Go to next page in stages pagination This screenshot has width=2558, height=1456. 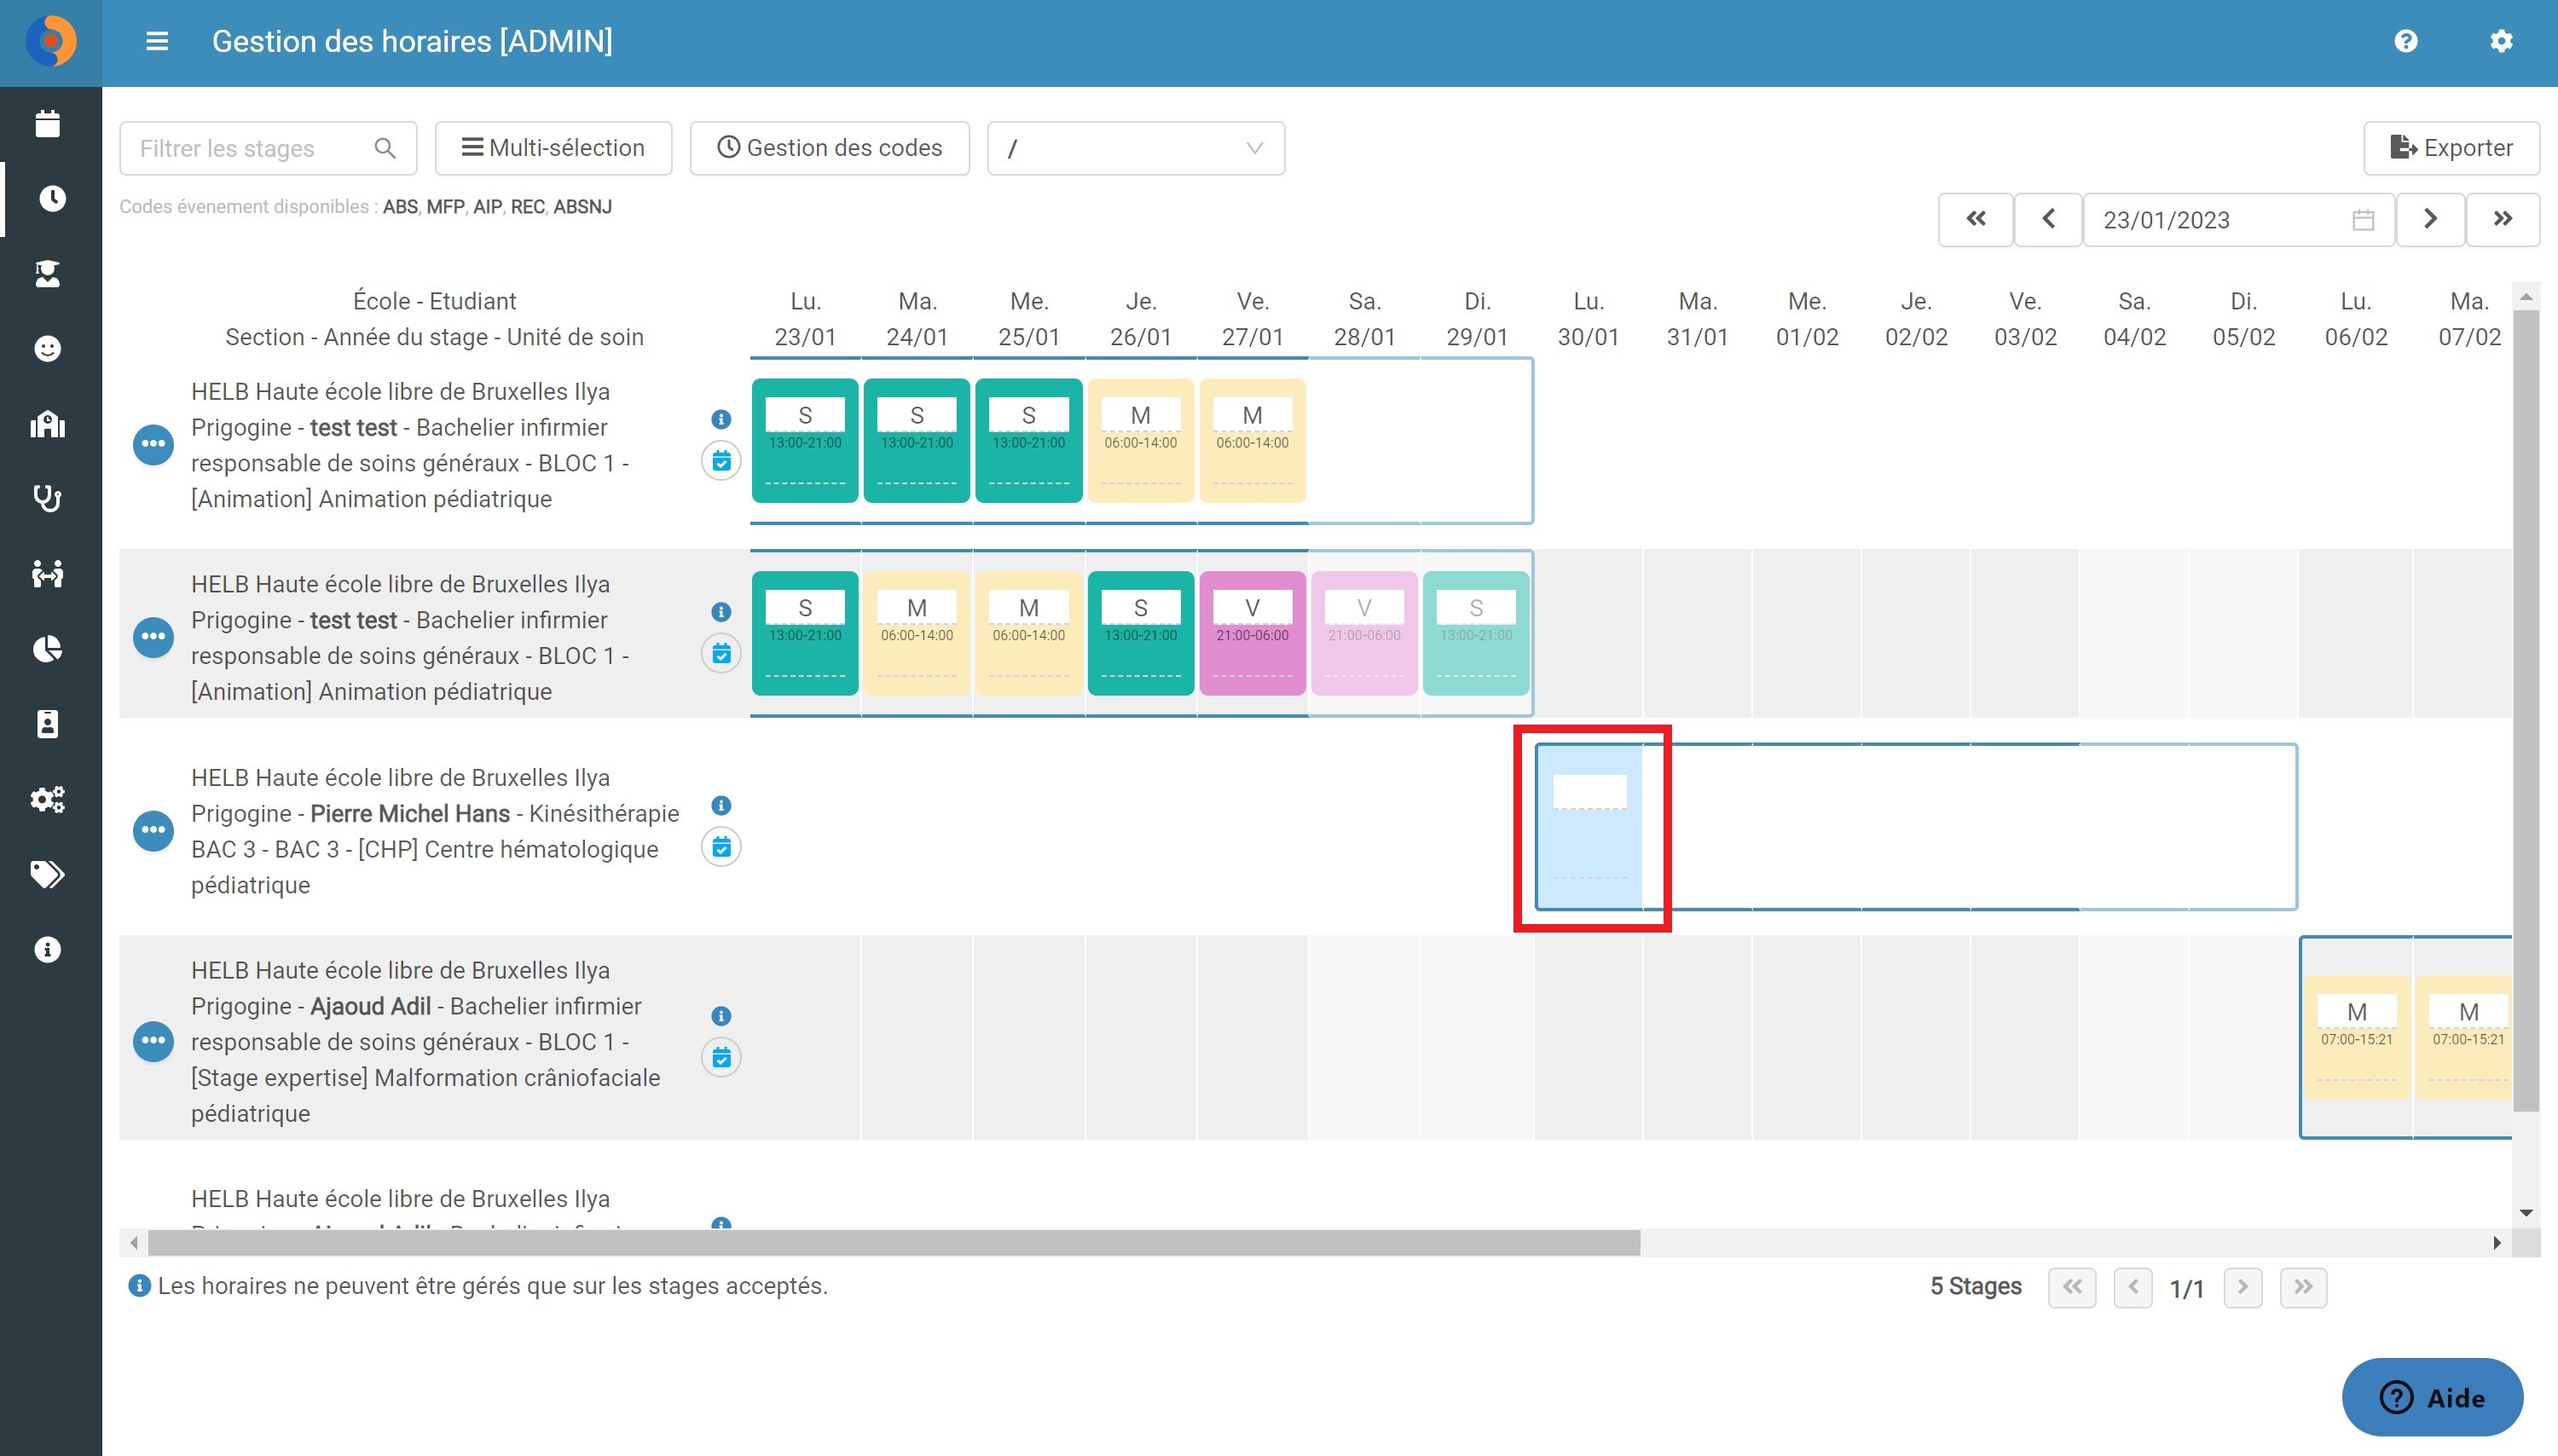coord(2243,1287)
